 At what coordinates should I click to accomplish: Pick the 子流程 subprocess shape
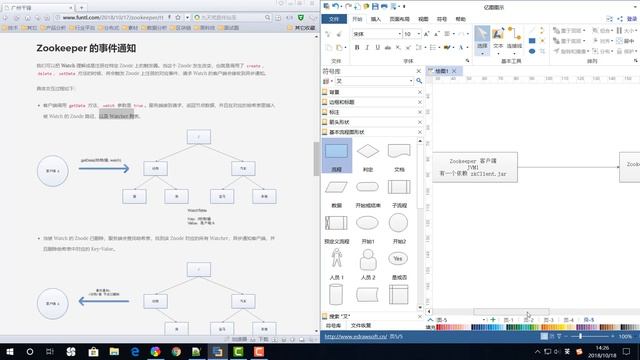pyautogui.click(x=399, y=192)
